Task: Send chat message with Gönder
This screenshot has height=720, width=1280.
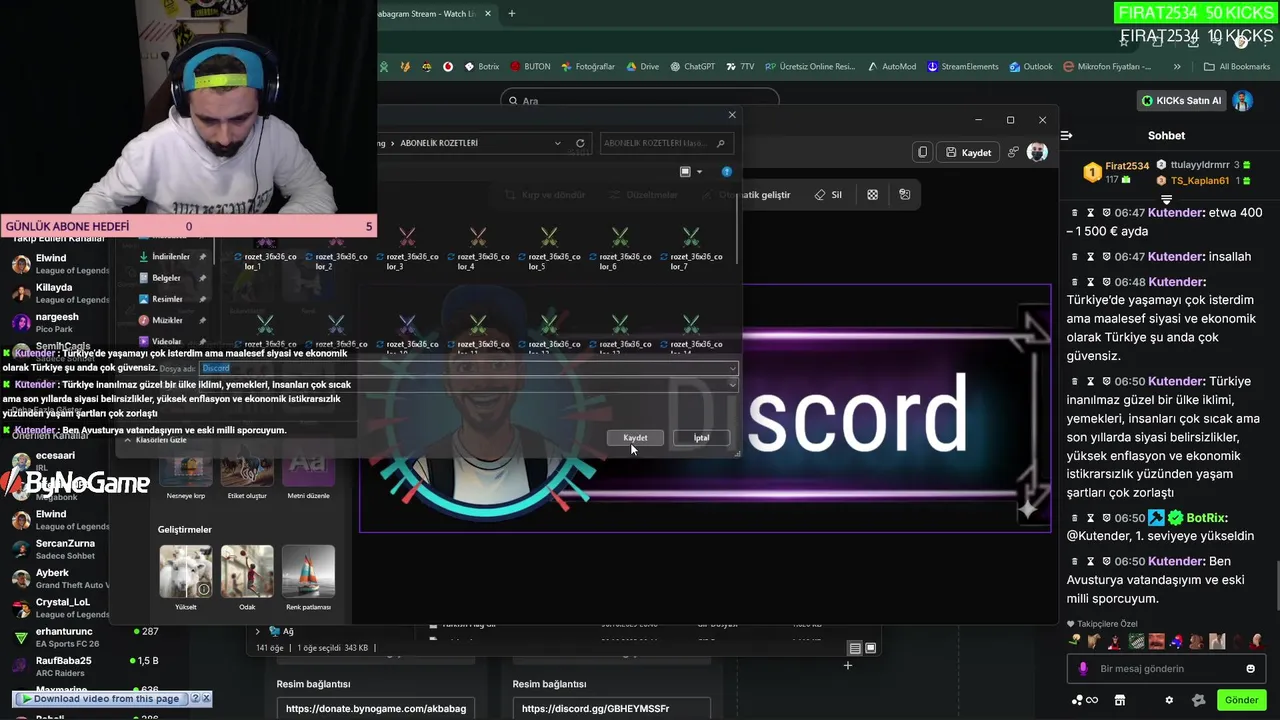Action: pos(1241,700)
